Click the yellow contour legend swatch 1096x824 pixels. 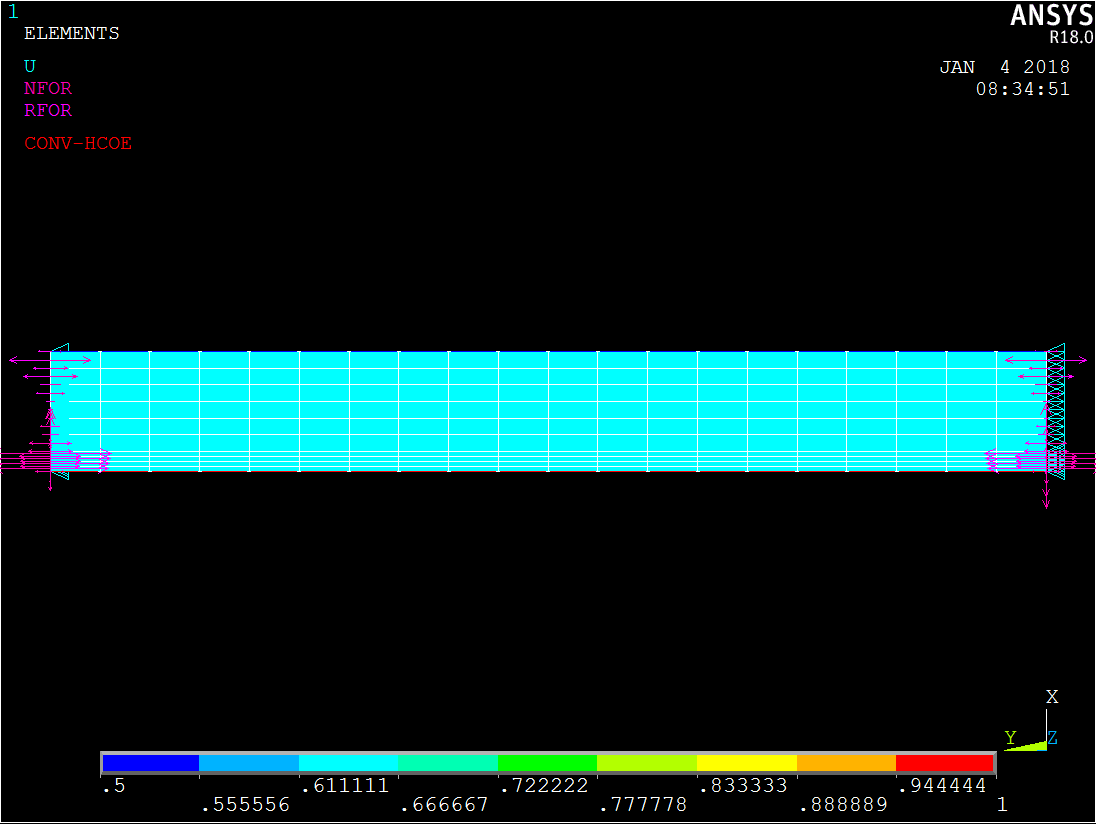pos(746,763)
